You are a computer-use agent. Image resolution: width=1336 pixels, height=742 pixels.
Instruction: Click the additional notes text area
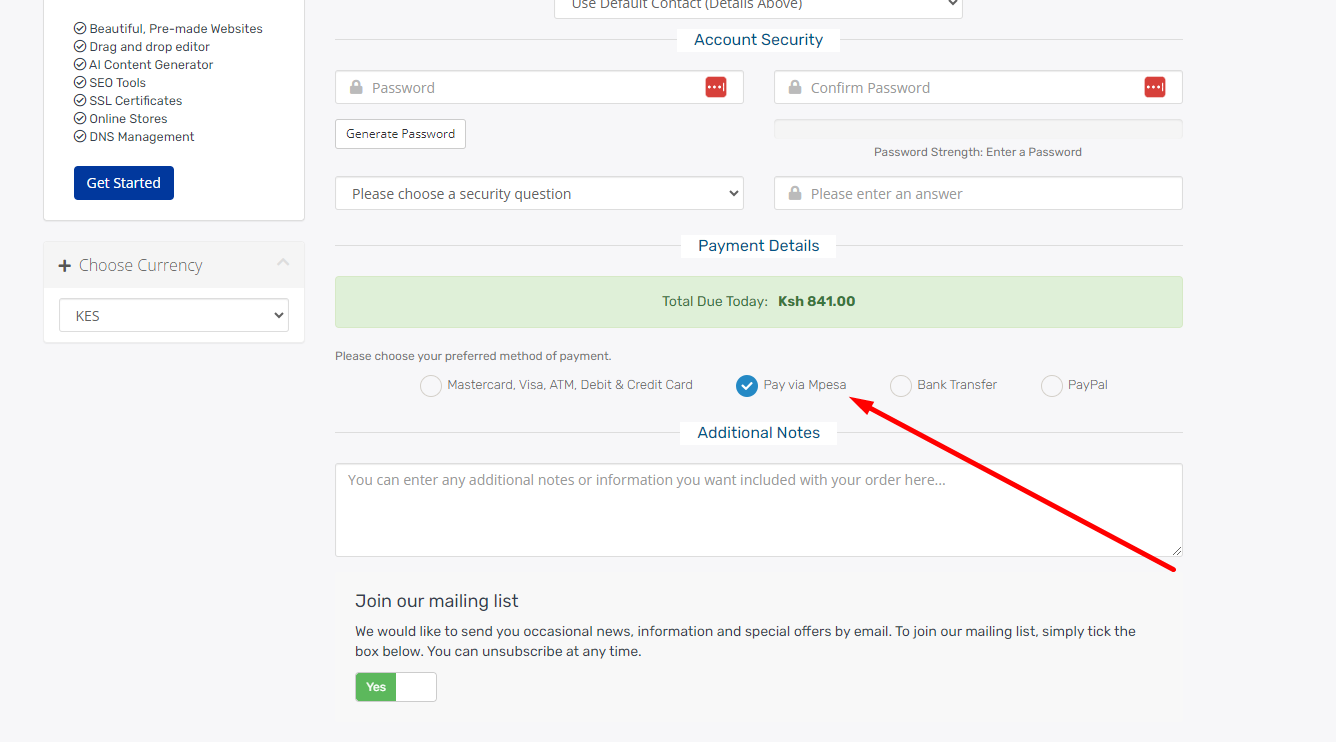[758, 510]
